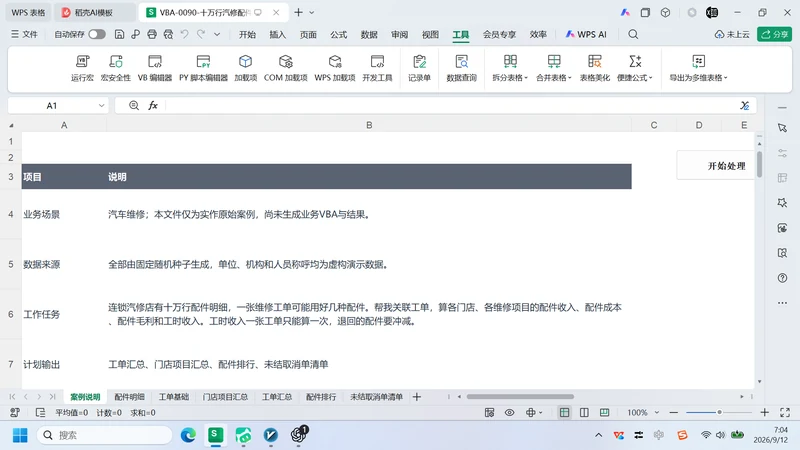Click the horizontal scrollbar thumb
This screenshot has height=450, width=800.
point(520,396)
